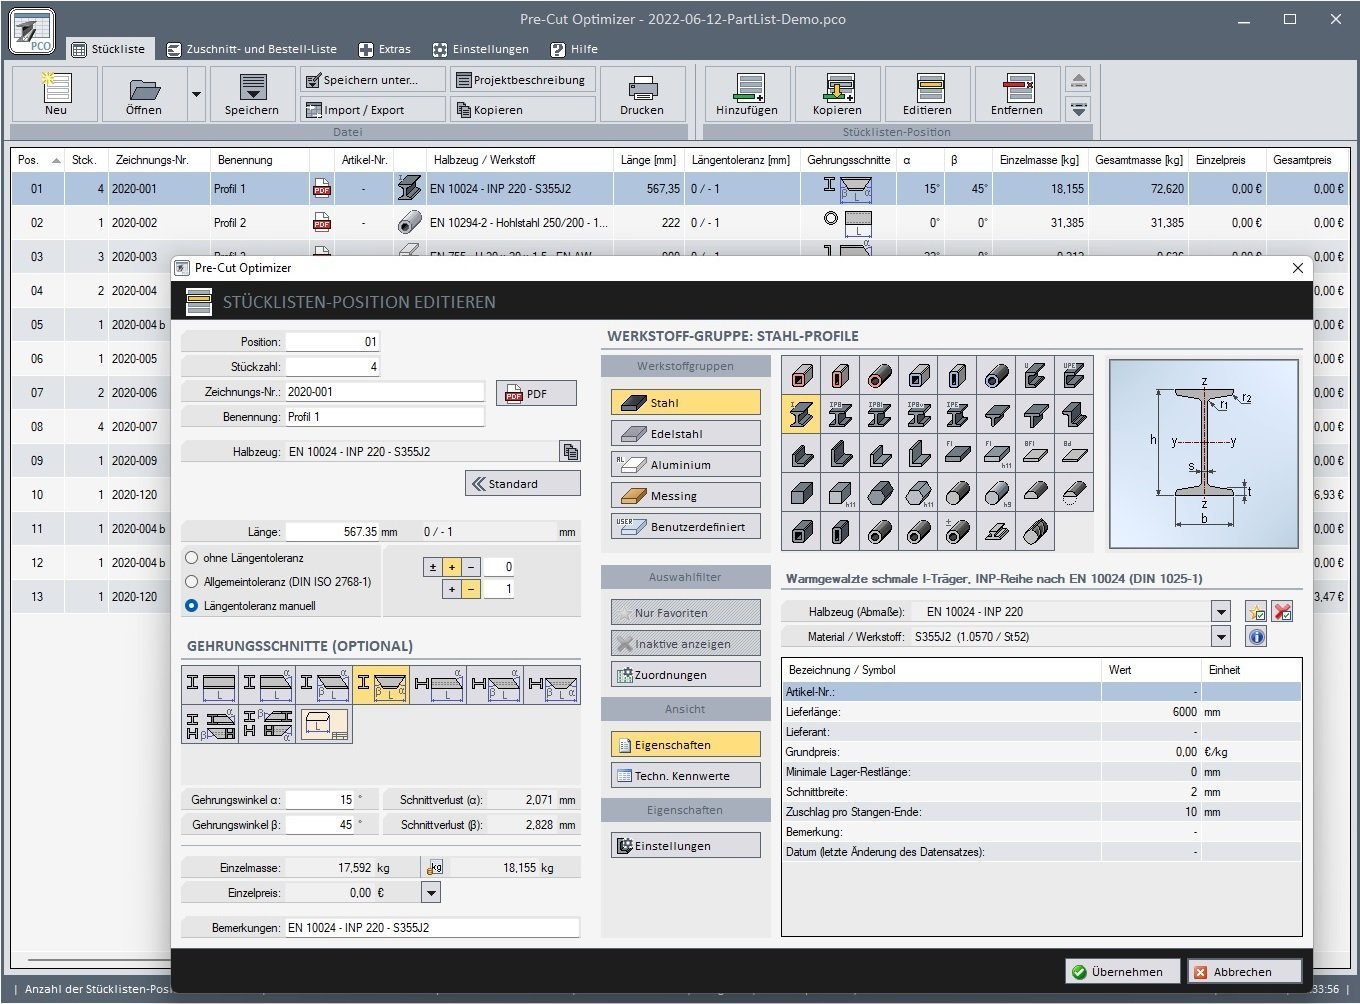Screen dimensions: 1360x1004
Task: Move position down with arrow button
Action: tap(1078, 109)
